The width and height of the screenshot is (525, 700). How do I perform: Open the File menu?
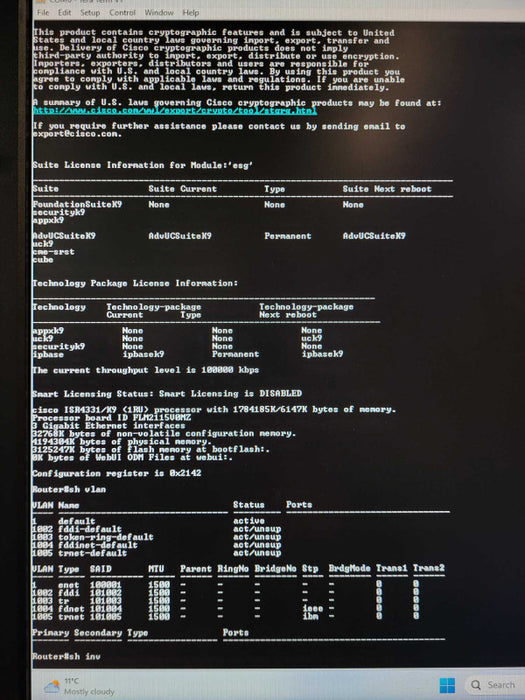point(43,12)
